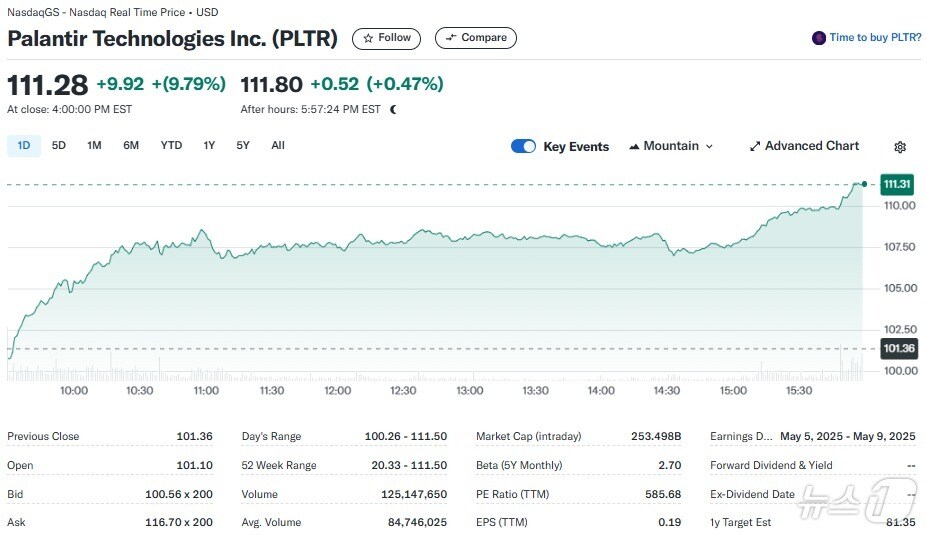The width and height of the screenshot is (927, 535).
Task: Open the Advanced Chart link
Action: [x=811, y=146]
